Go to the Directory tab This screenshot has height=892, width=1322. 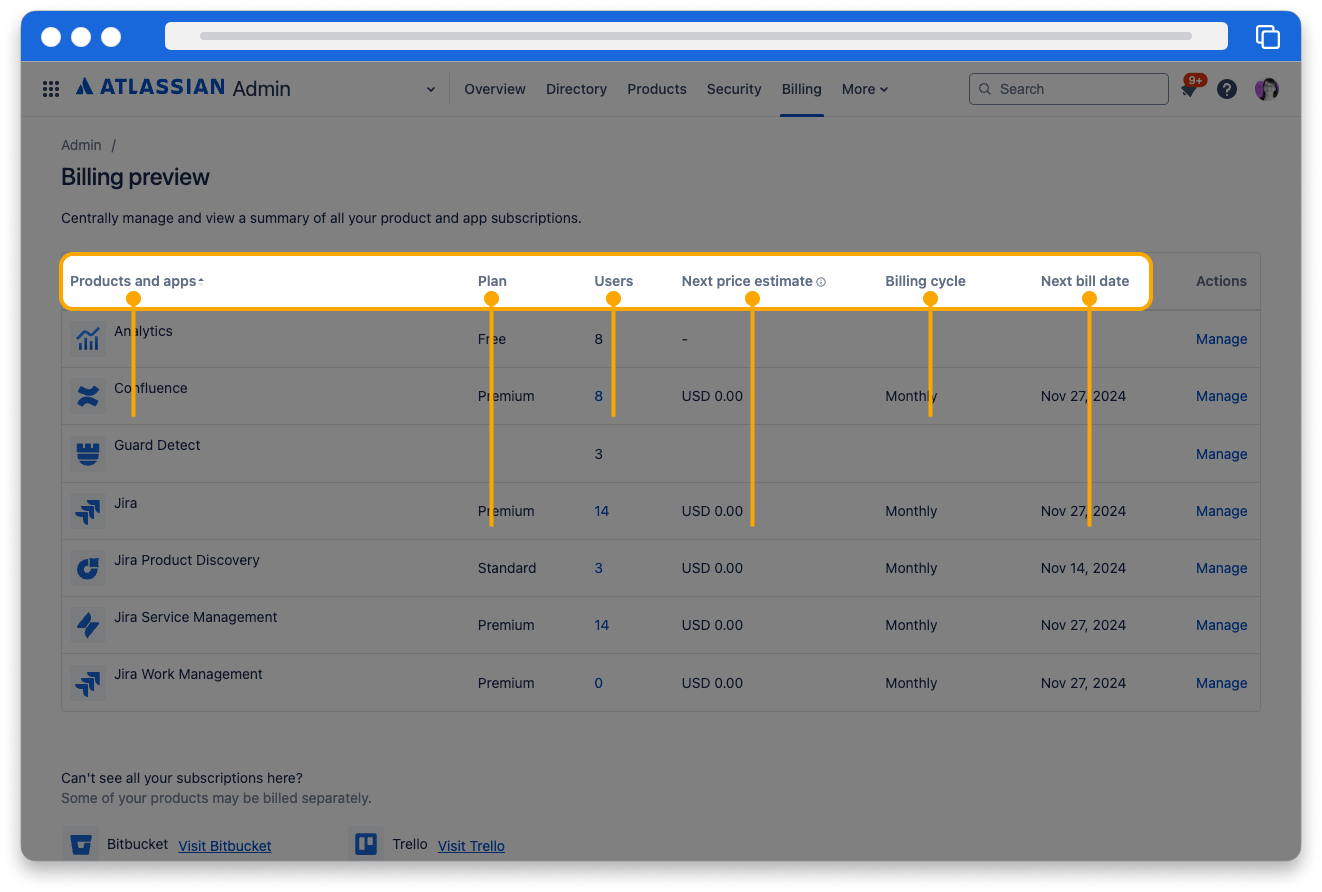pos(576,89)
